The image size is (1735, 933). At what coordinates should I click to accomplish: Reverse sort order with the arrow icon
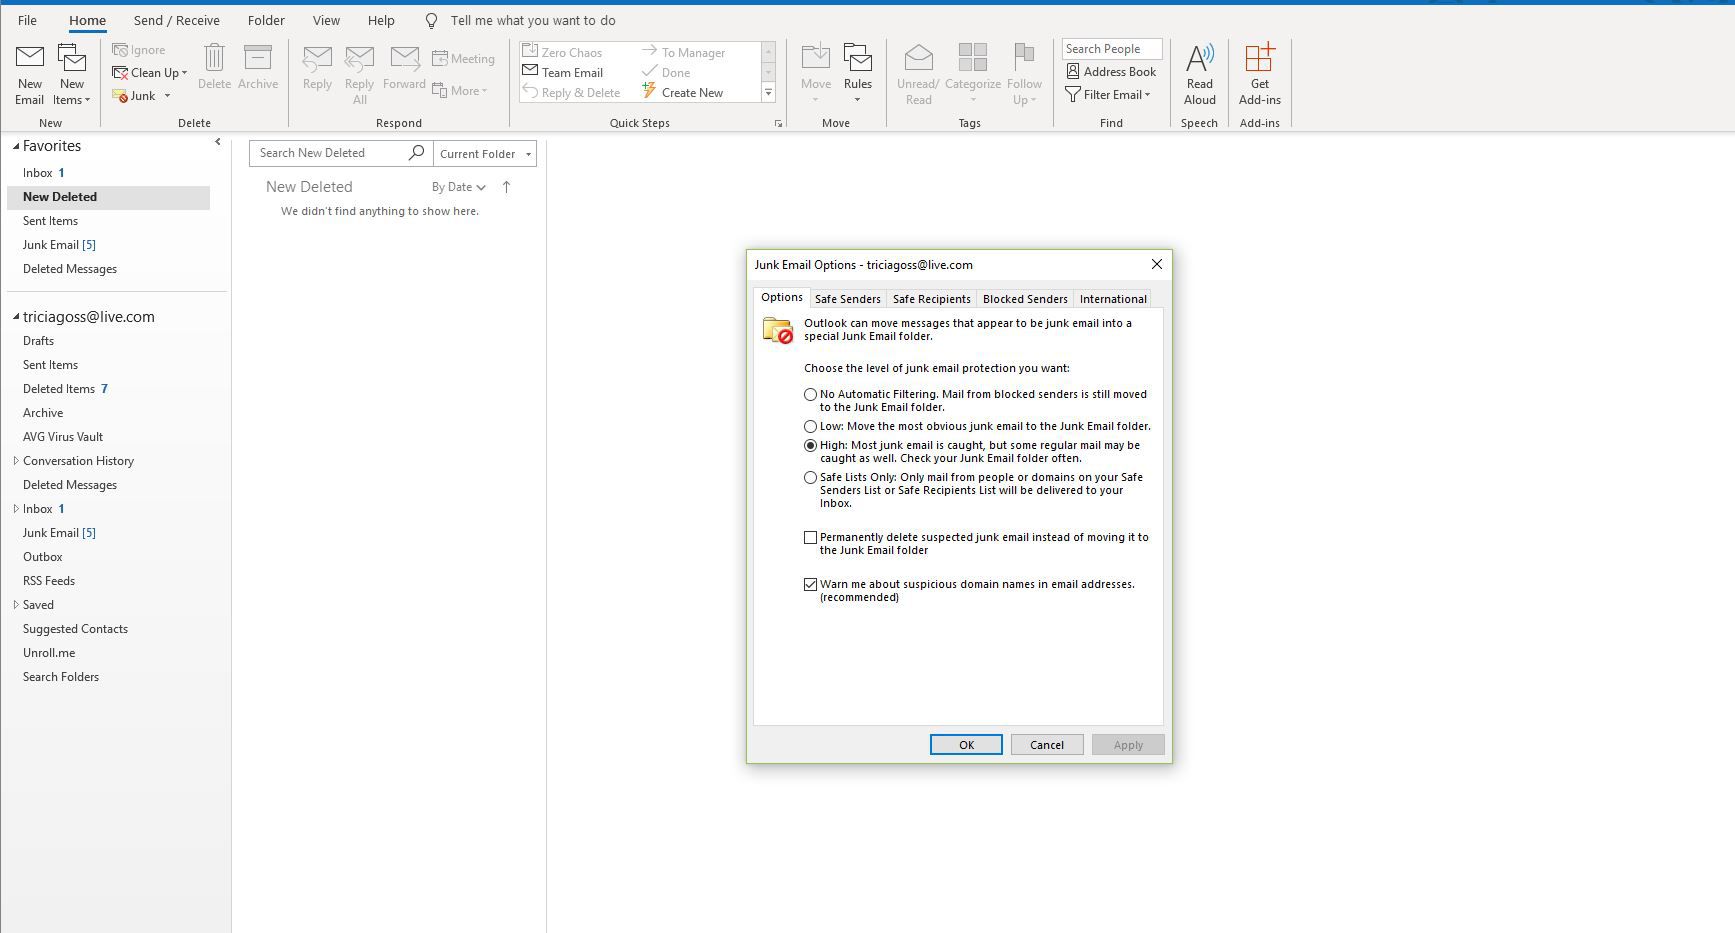tap(506, 187)
